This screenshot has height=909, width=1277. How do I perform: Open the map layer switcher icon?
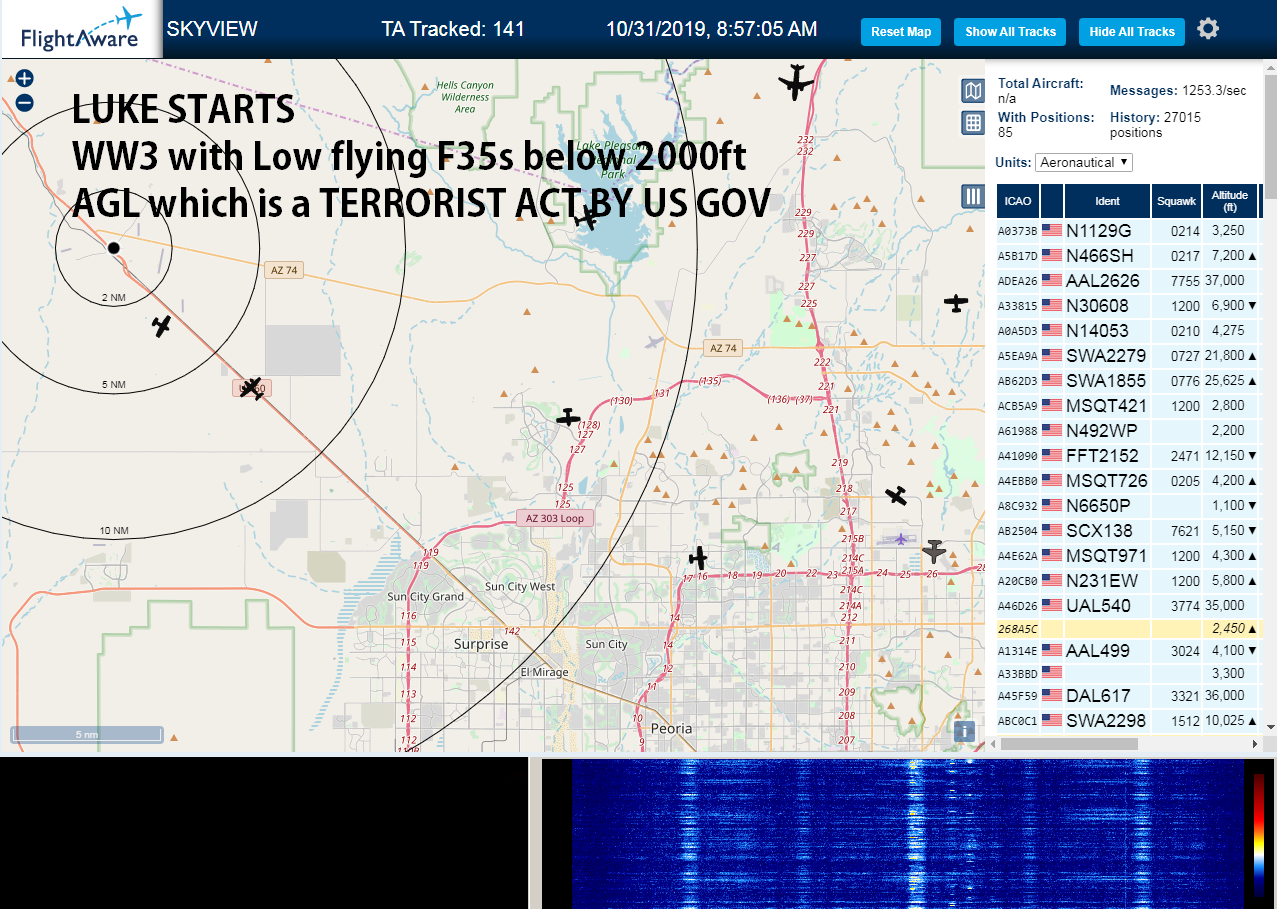point(973,91)
